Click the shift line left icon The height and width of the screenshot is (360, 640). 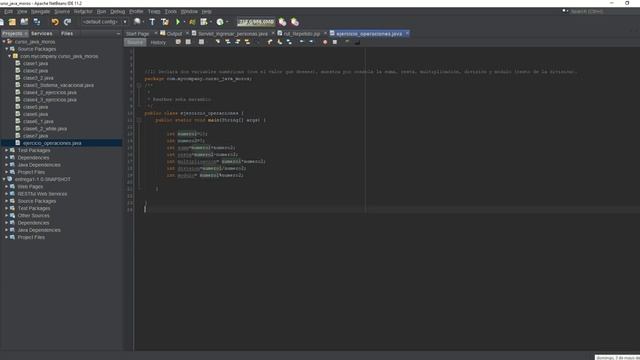(302, 42)
